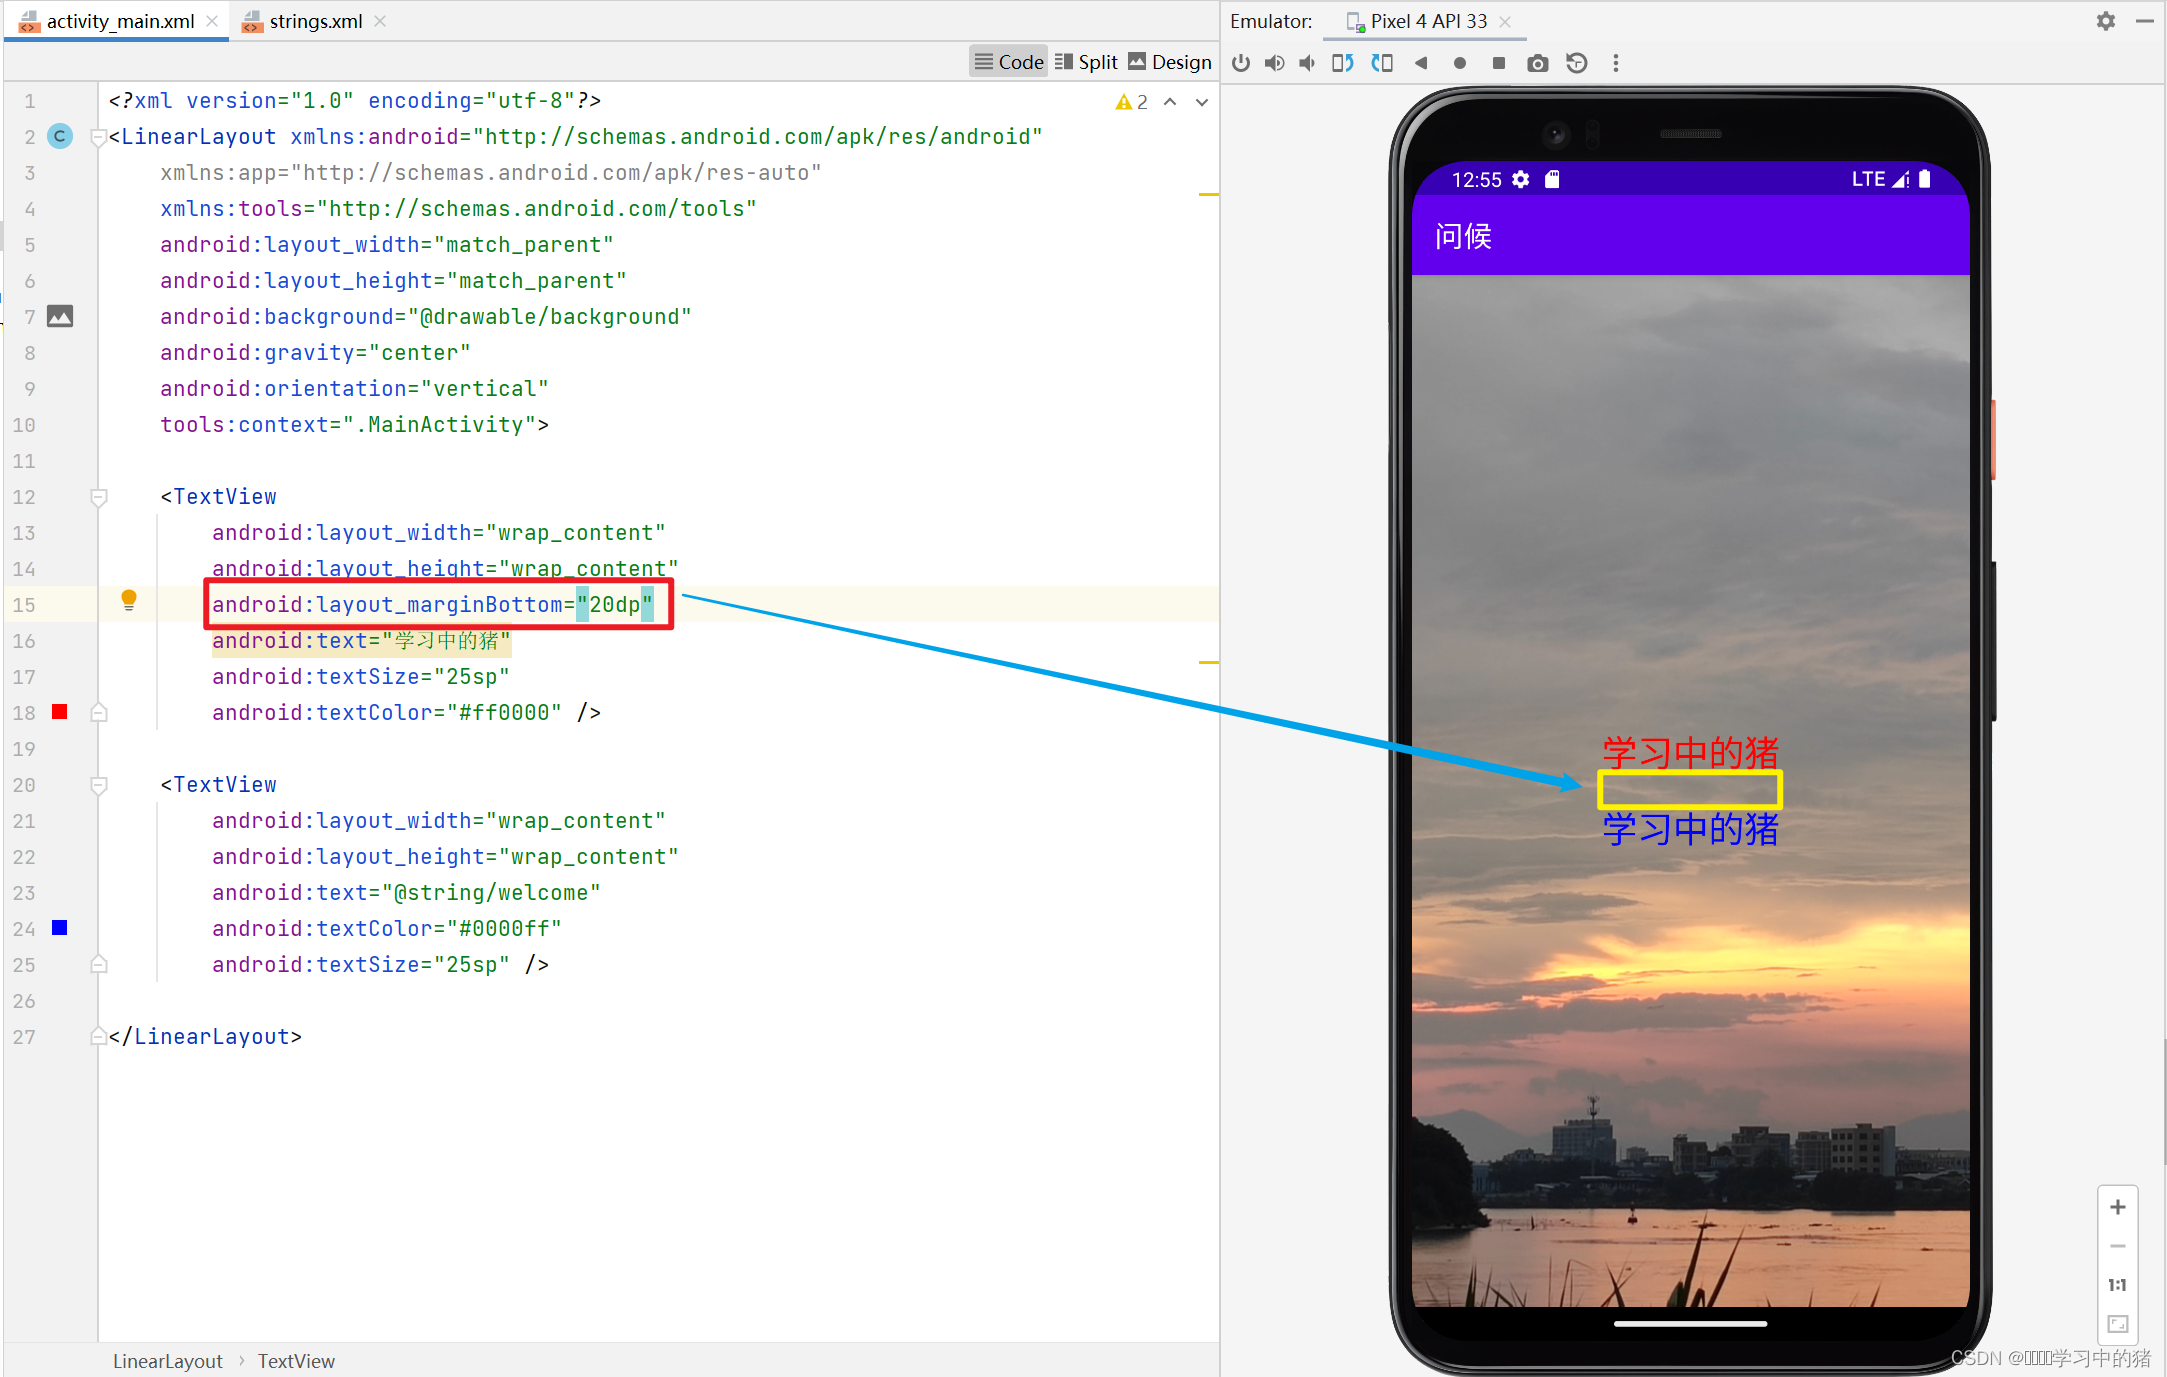The width and height of the screenshot is (2167, 1377).
Task: Click the LinearLayout breadcrumb
Action: click(x=168, y=1361)
